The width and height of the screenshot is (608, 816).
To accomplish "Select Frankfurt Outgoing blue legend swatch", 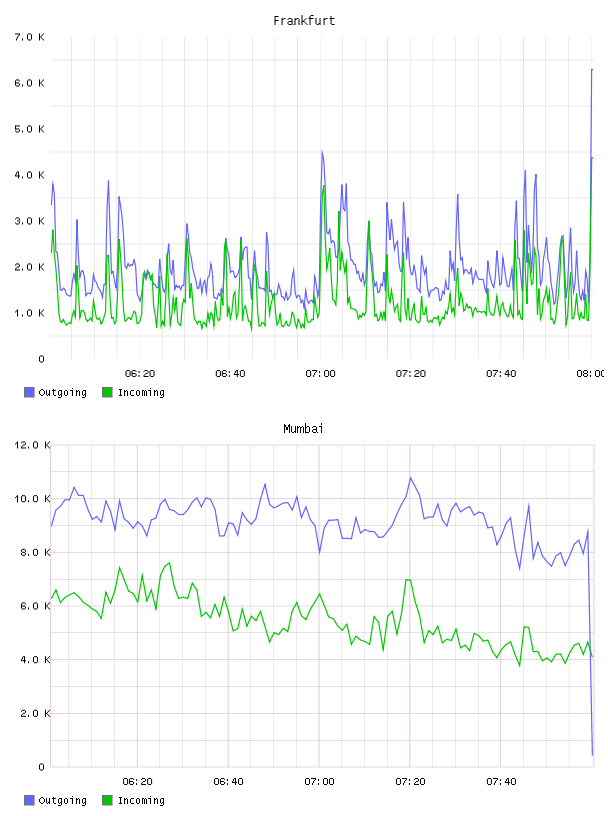I will pyautogui.click(x=29, y=392).
